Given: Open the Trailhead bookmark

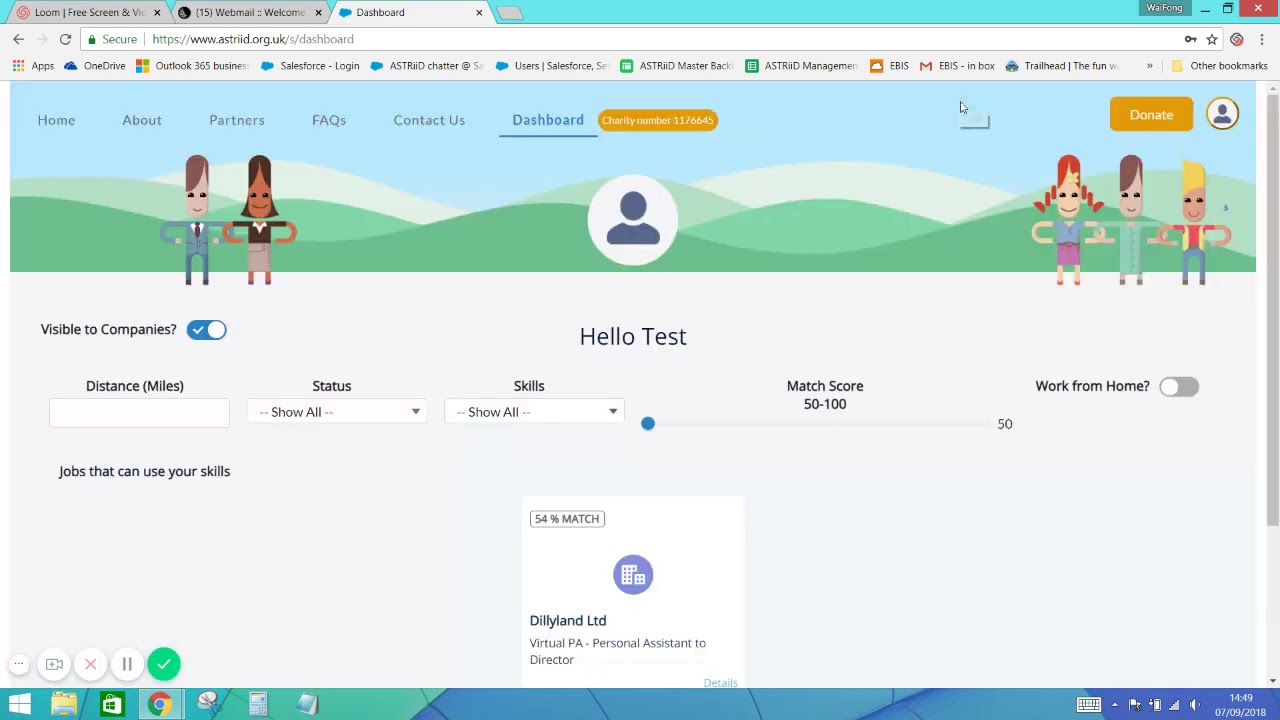Looking at the screenshot, I should [1061, 66].
